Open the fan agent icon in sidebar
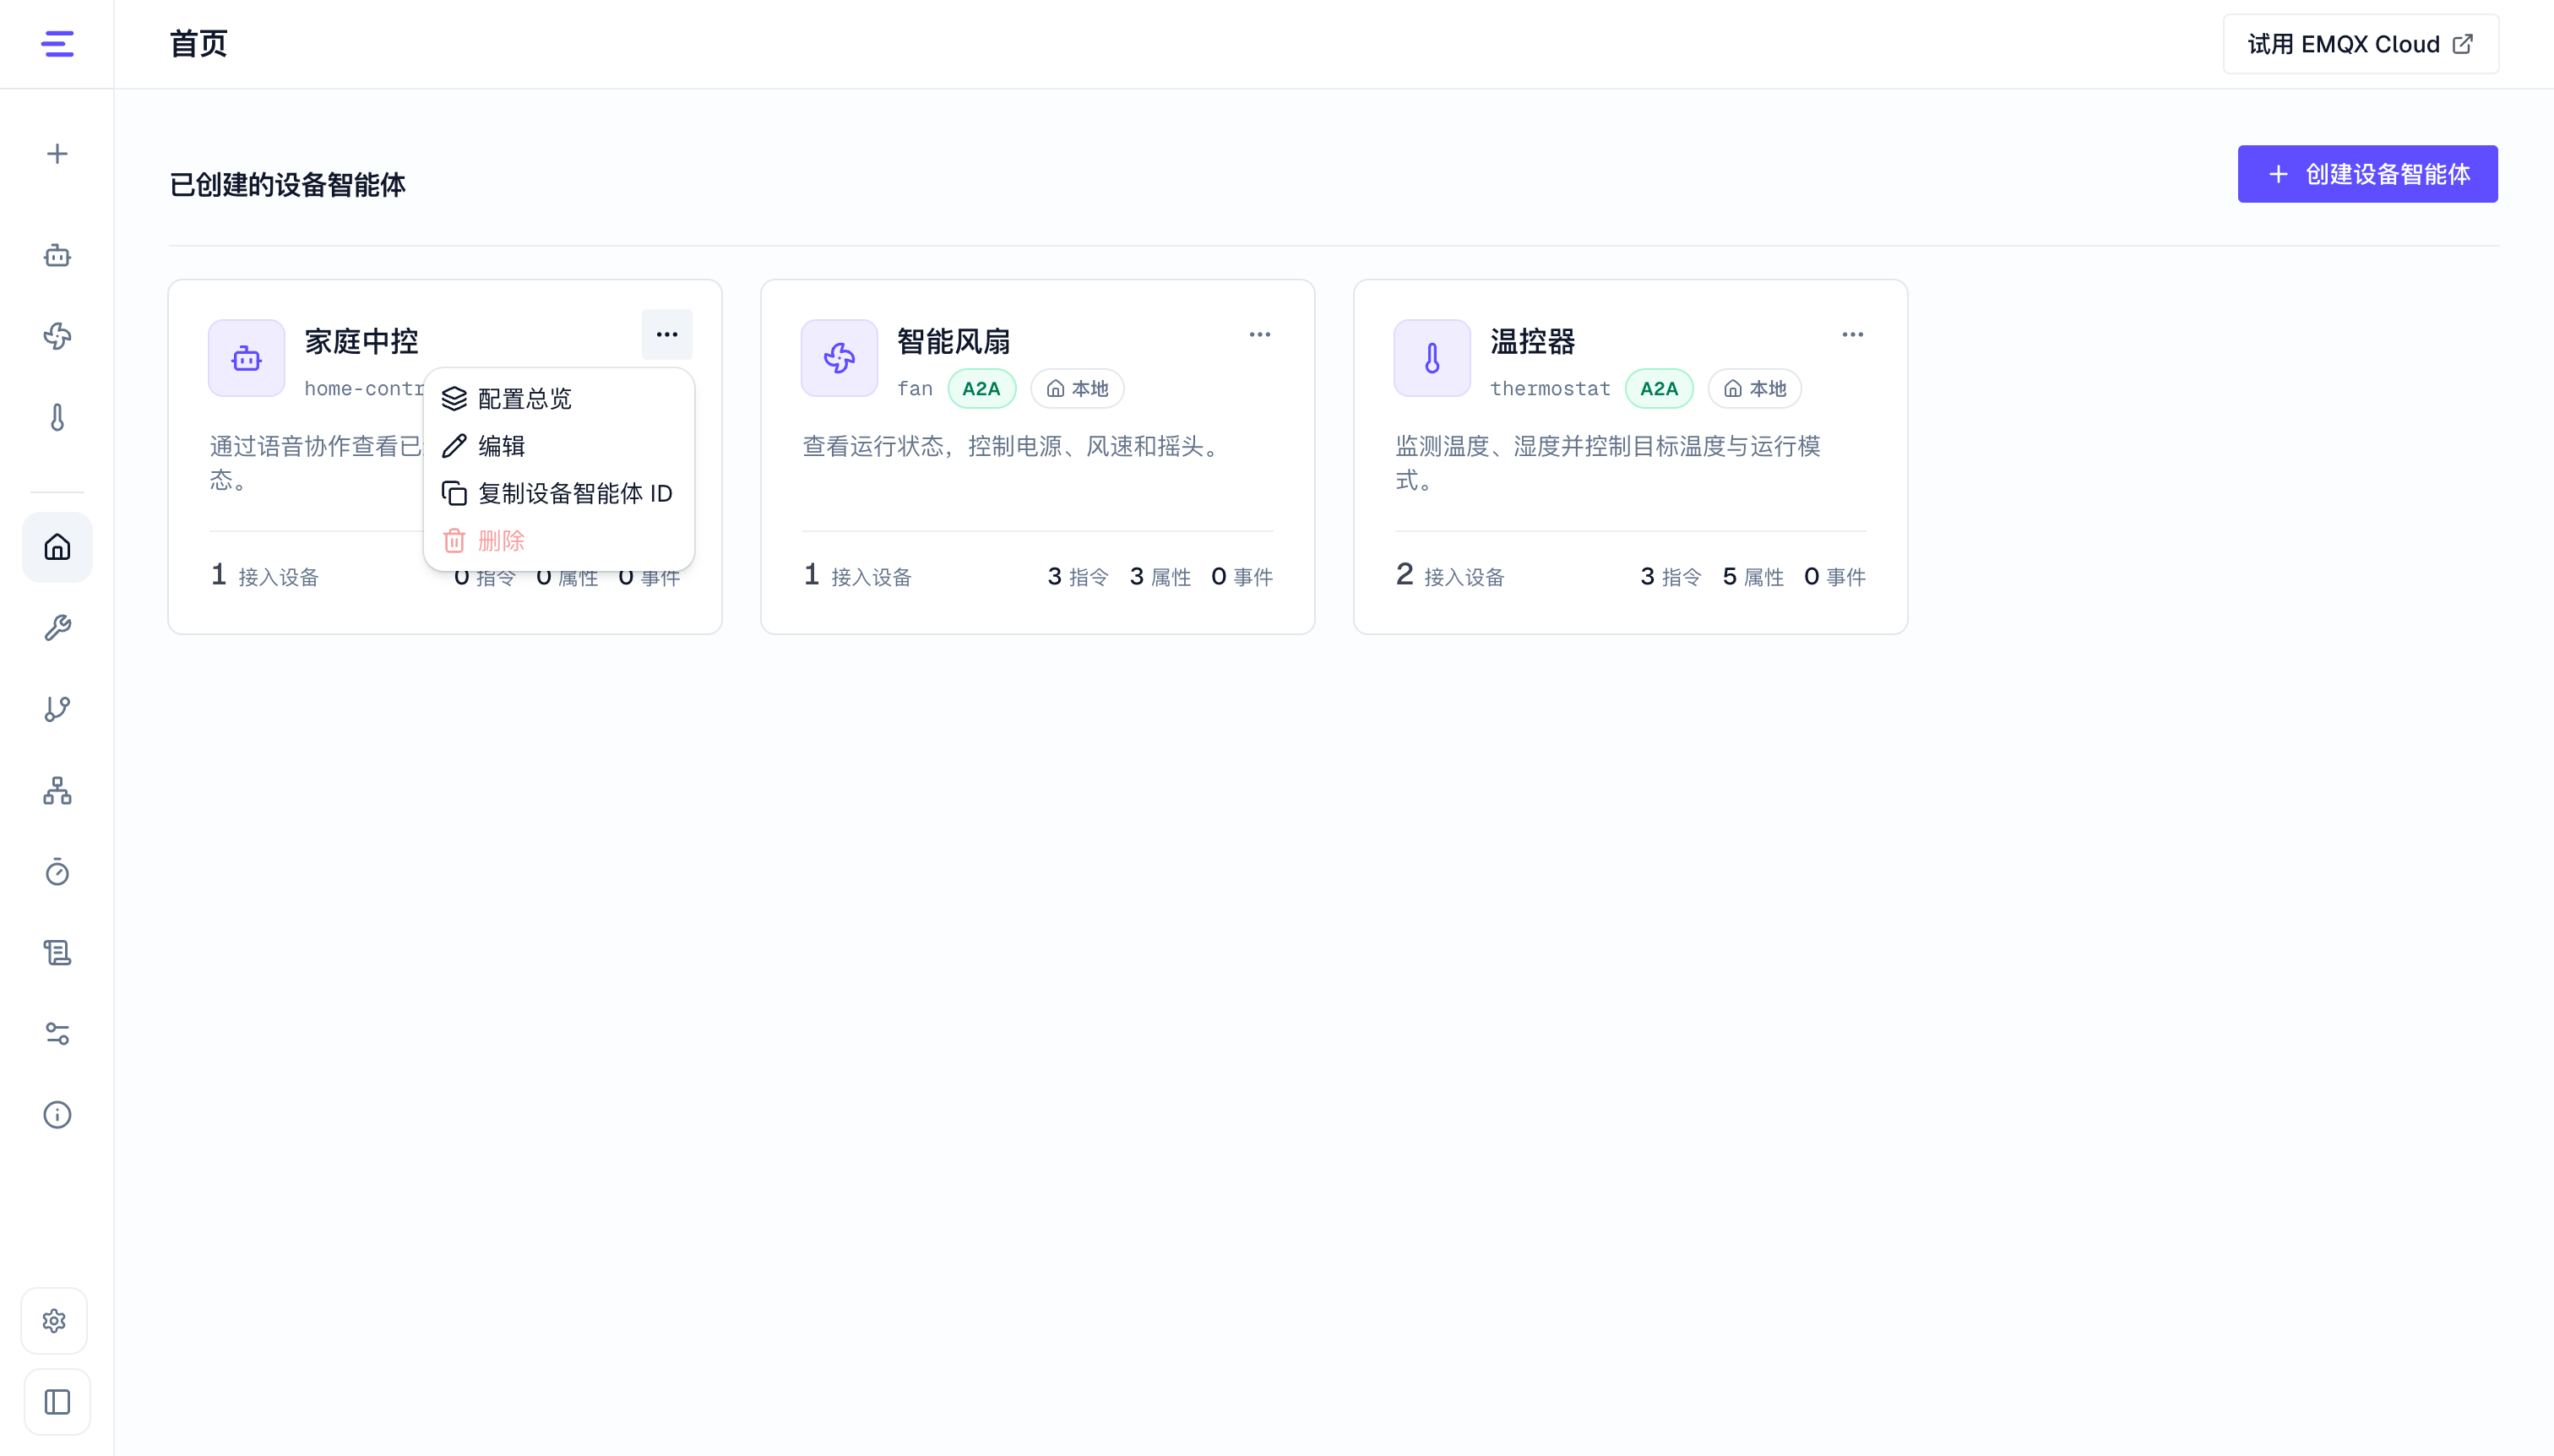Viewport: 2554px width, 1456px height. point(57,336)
